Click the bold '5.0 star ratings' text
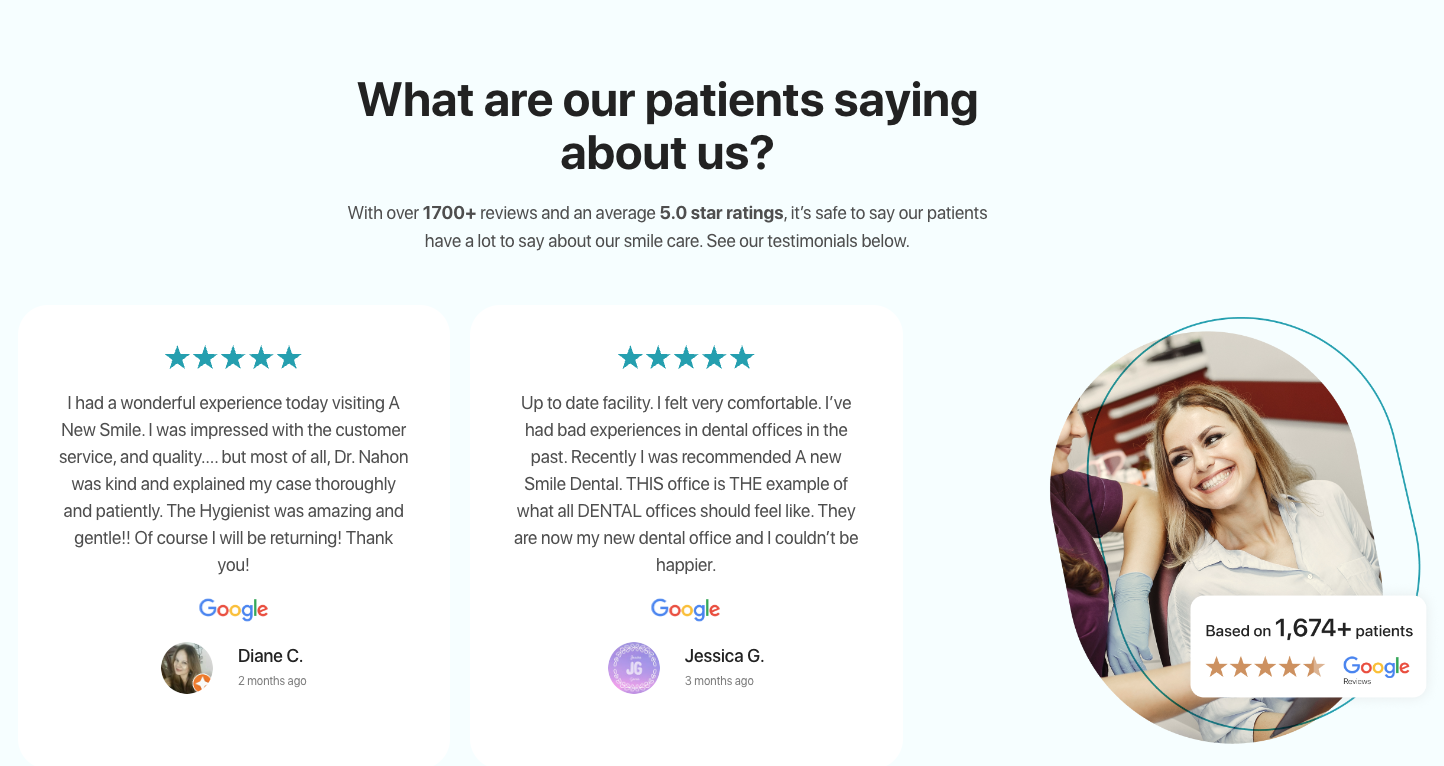Screen dimensions: 1444x766 722,213
